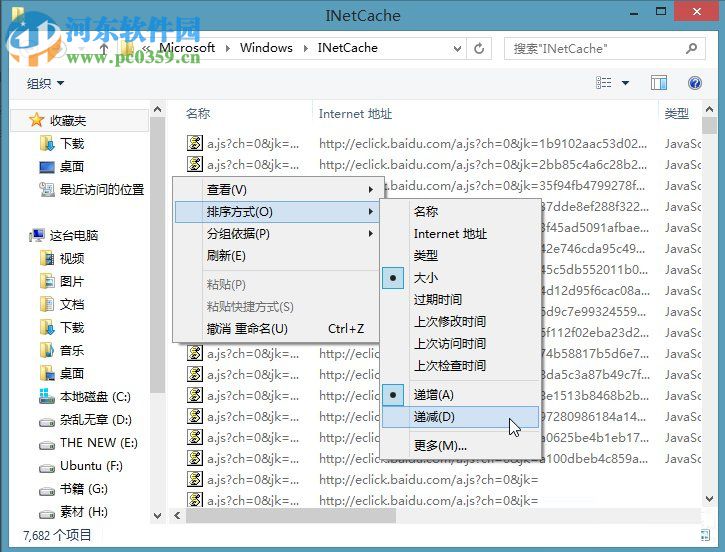Navigate to Windows breadcrumb
This screenshot has height=552, width=725.
point(266,48)
